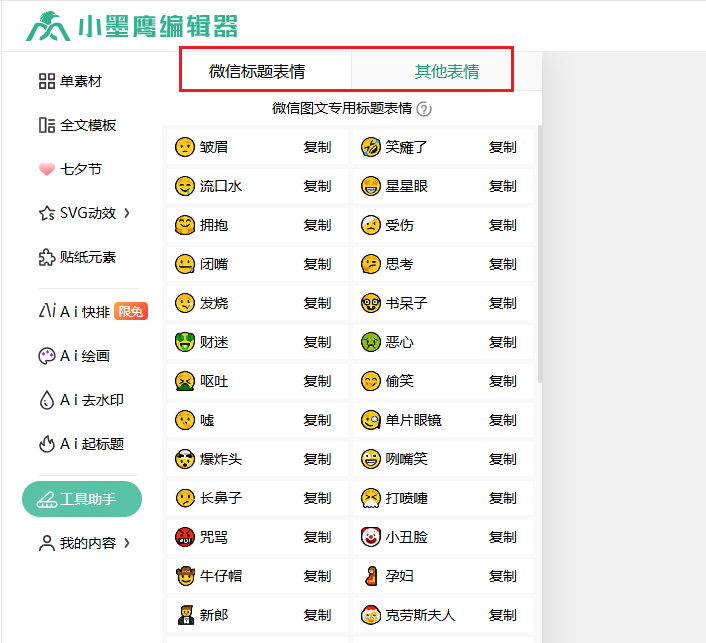This screenshot has height=643, width=706.
Task: Launch the Ai绘画 tool
Action: [x=74, y=355]
